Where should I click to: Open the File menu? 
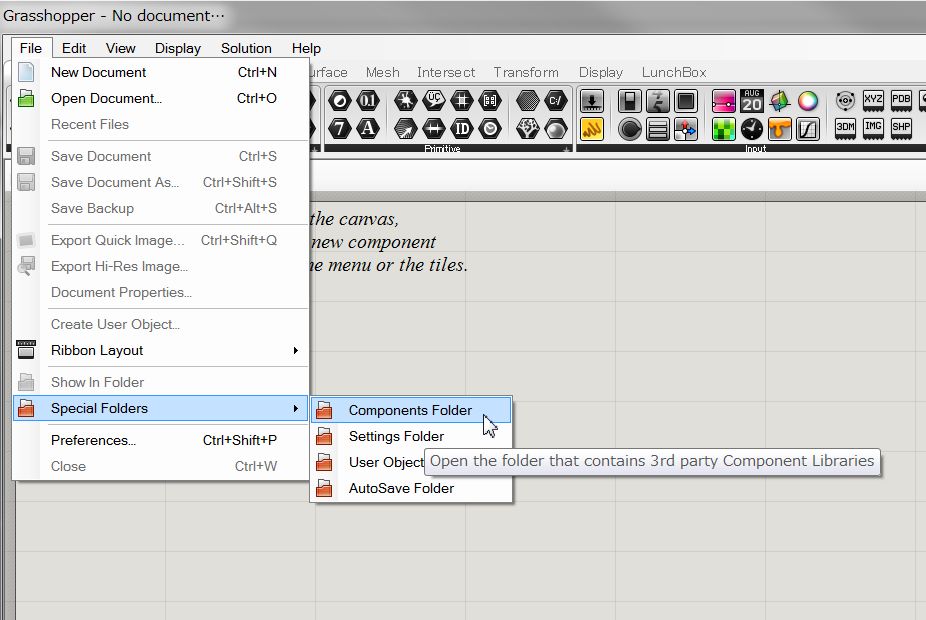point(31,48)
